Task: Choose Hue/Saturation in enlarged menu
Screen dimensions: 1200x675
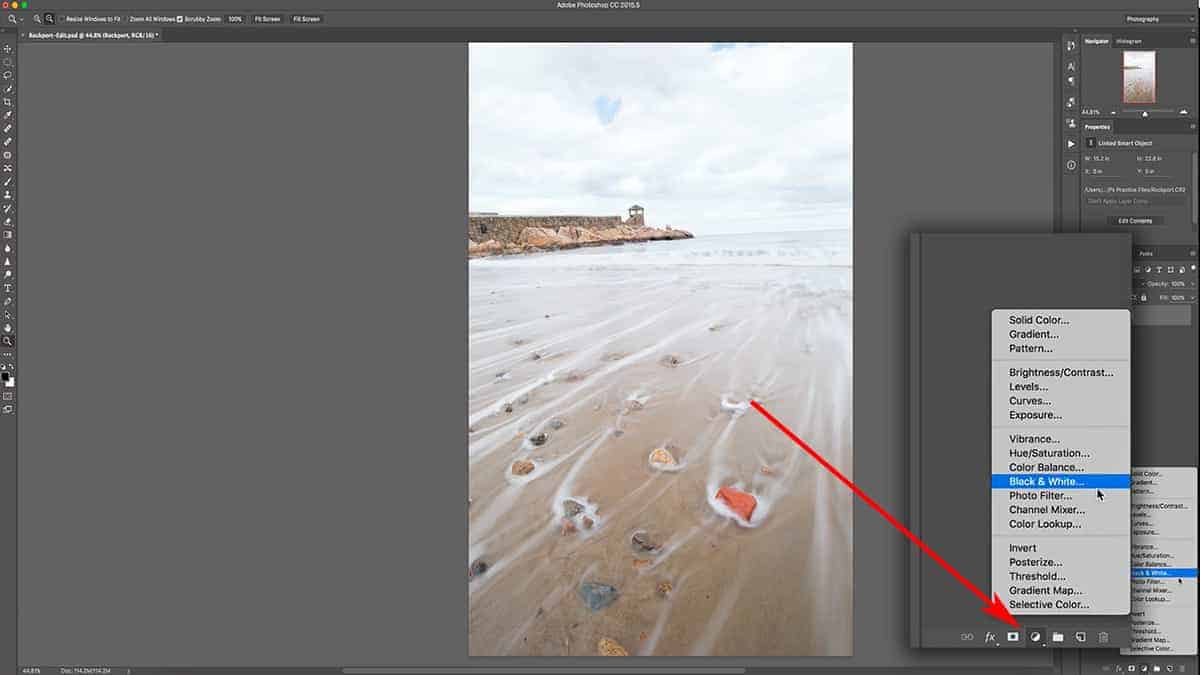Action: [1060, 453]
